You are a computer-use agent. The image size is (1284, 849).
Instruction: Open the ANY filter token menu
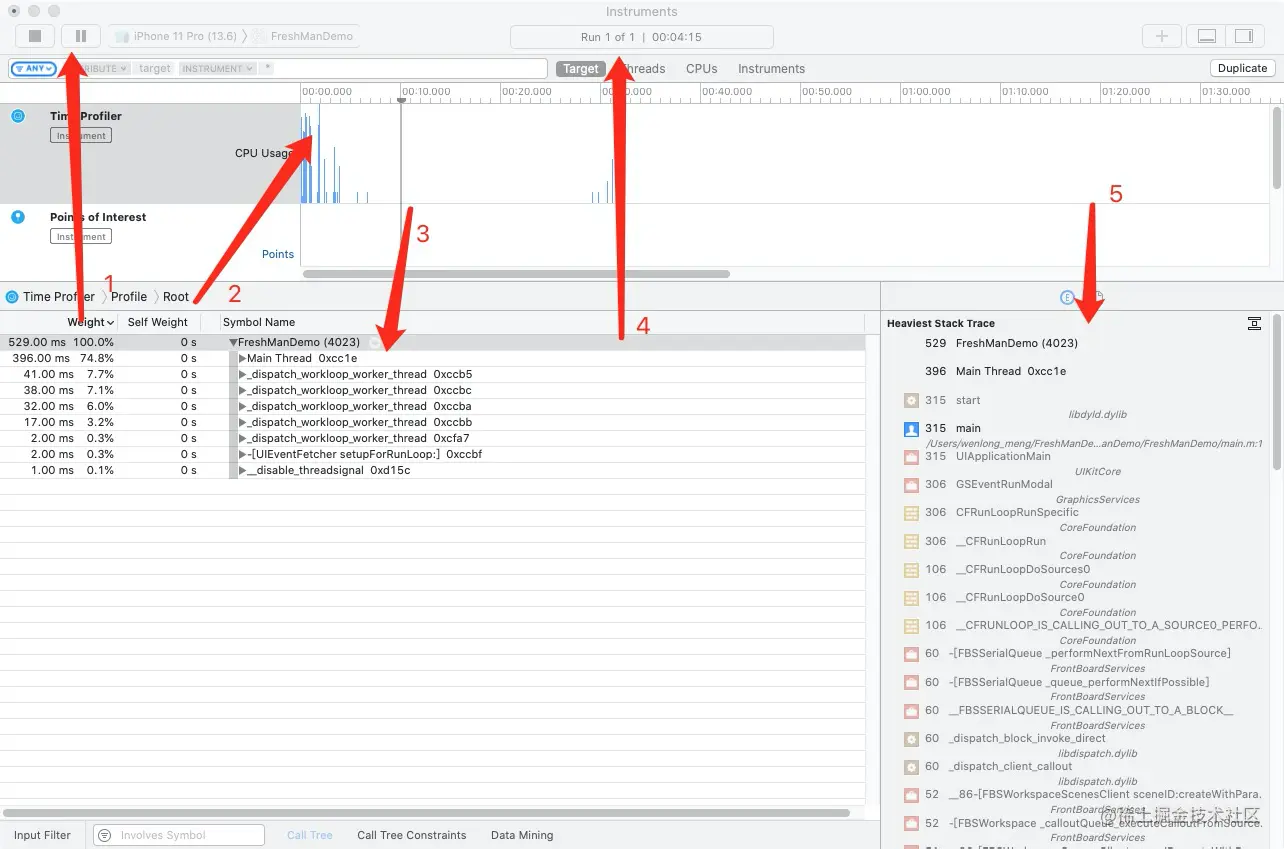(34, 69)
